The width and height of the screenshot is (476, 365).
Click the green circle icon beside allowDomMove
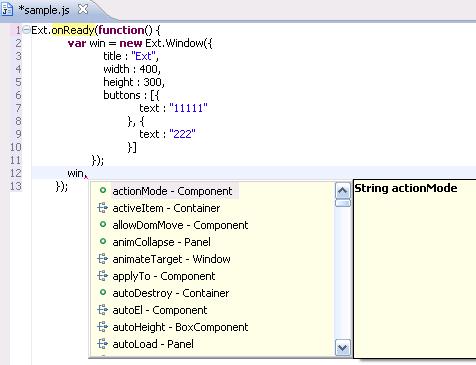[x=103, y=224]
